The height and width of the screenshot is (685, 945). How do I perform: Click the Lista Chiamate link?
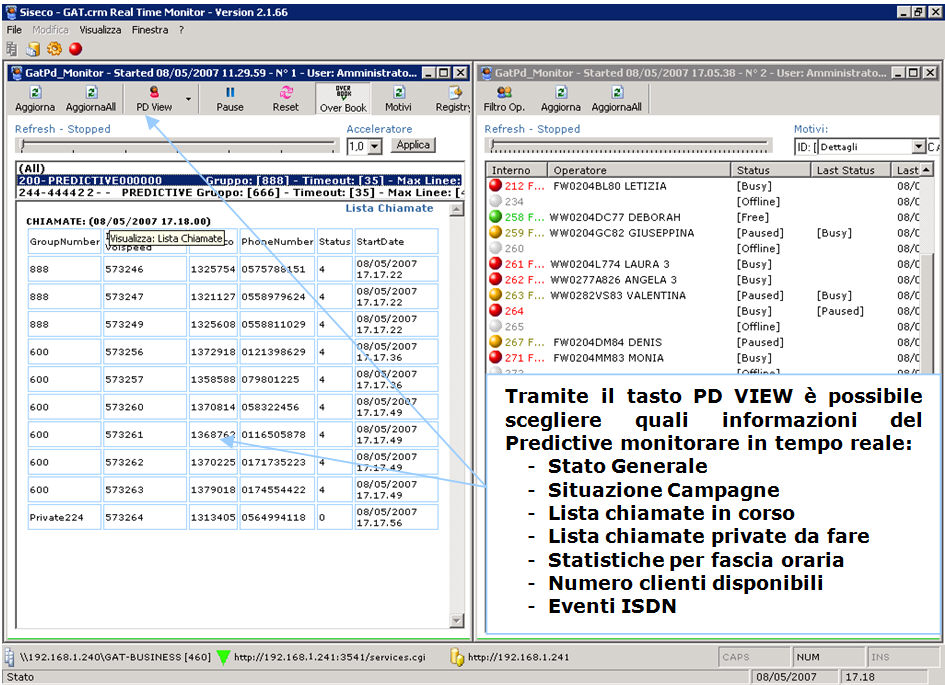tap(389, 208)
